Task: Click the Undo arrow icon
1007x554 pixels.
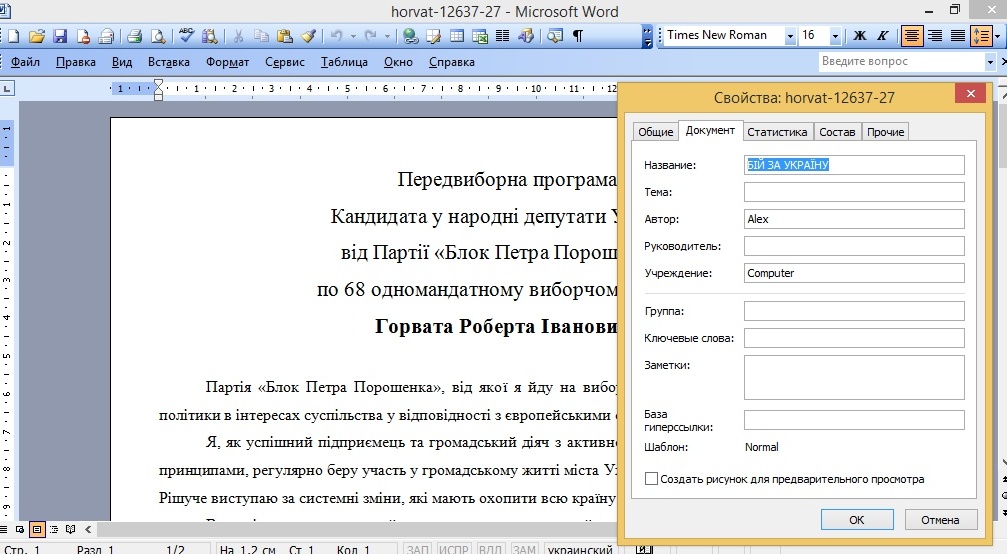Action: pyautogui.click(x=337, y=36)
